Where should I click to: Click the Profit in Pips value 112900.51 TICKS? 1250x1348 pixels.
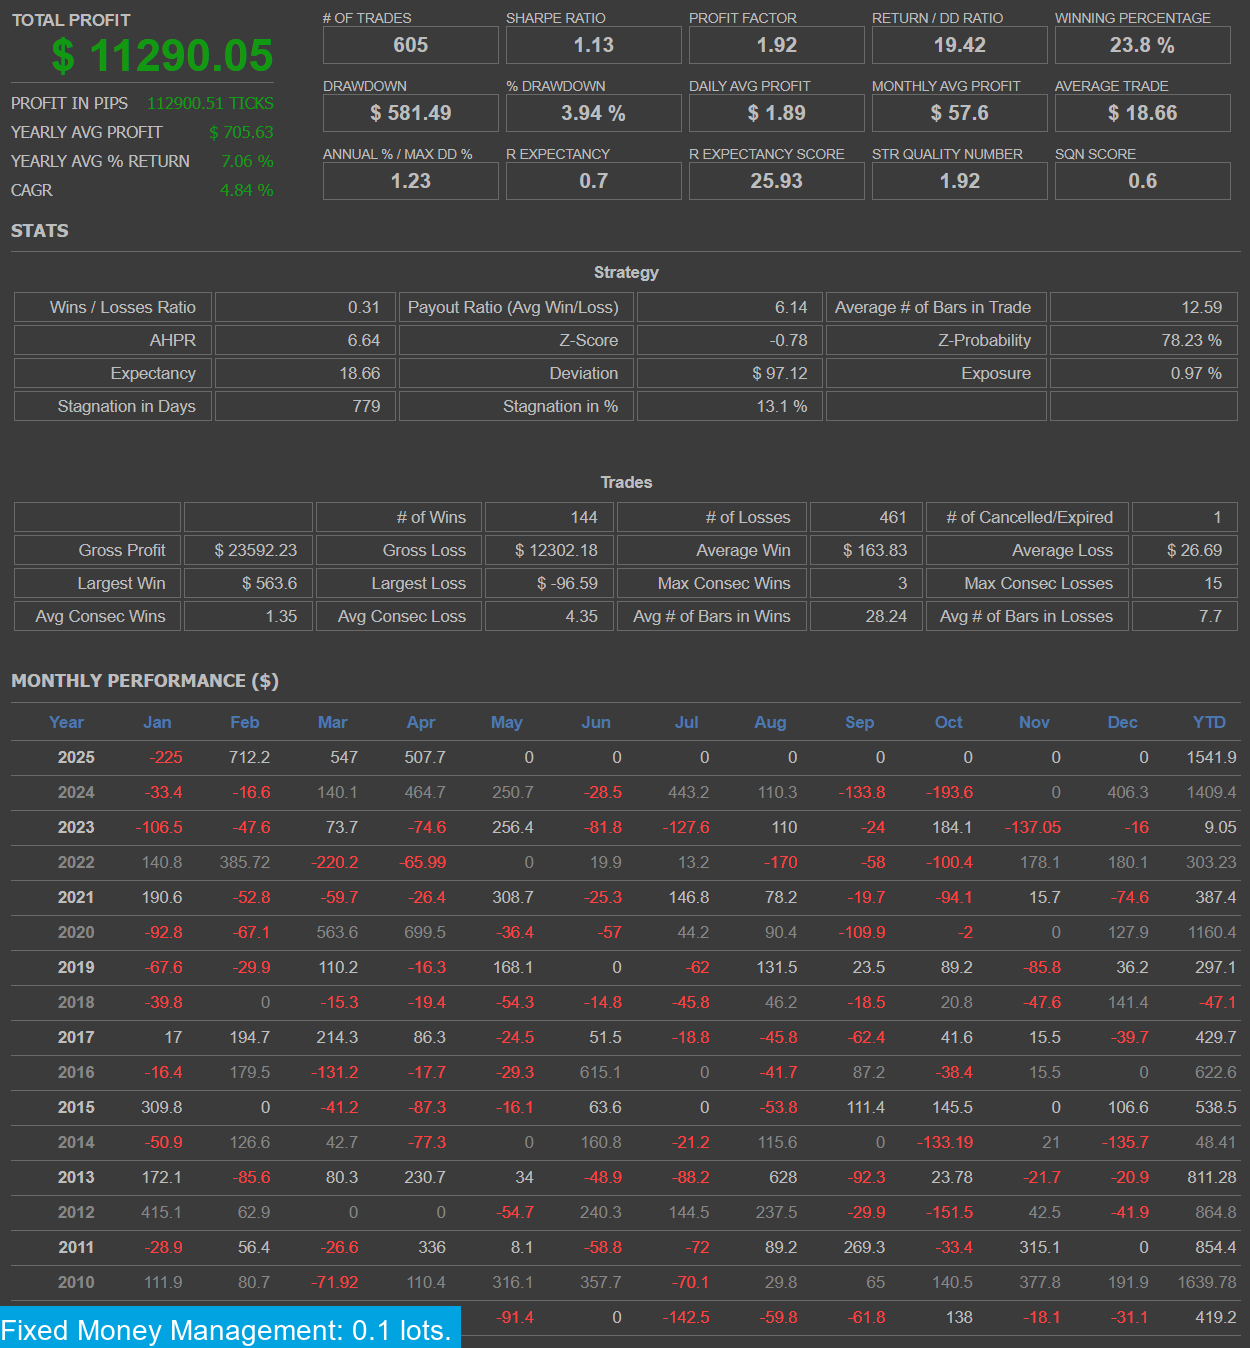[210, 103]
